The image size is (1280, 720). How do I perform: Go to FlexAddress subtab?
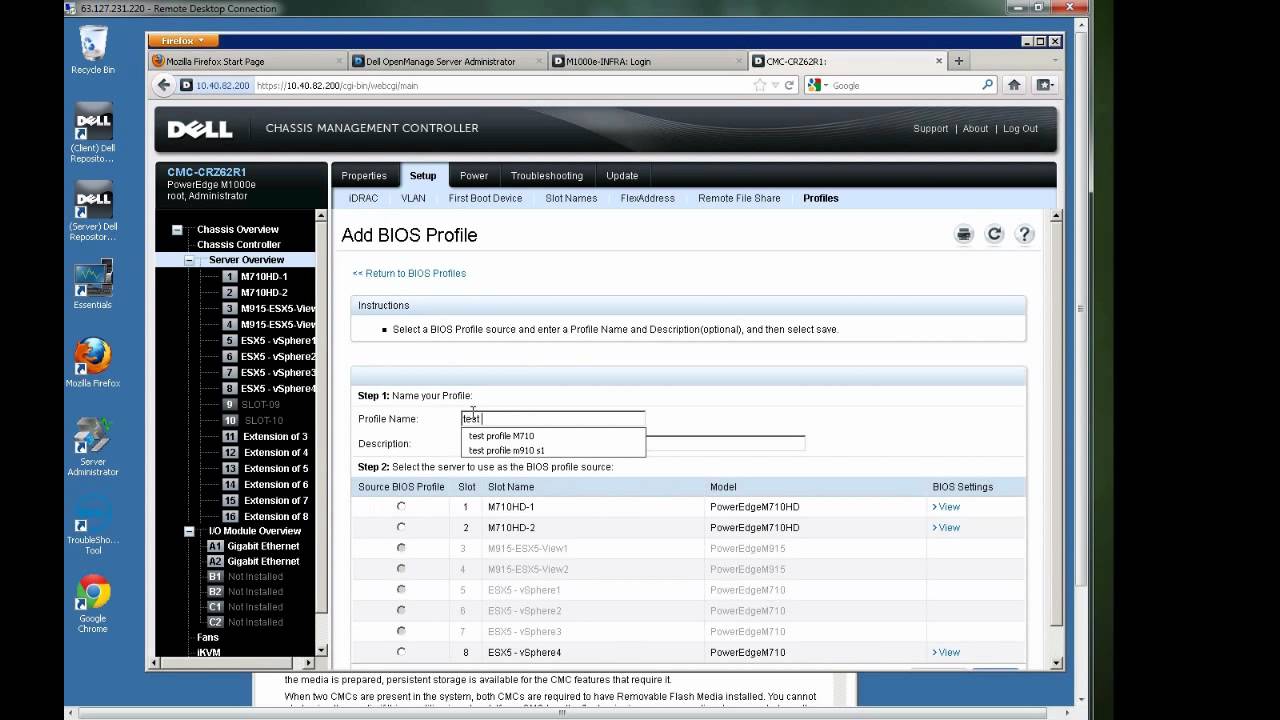(648, 198)
